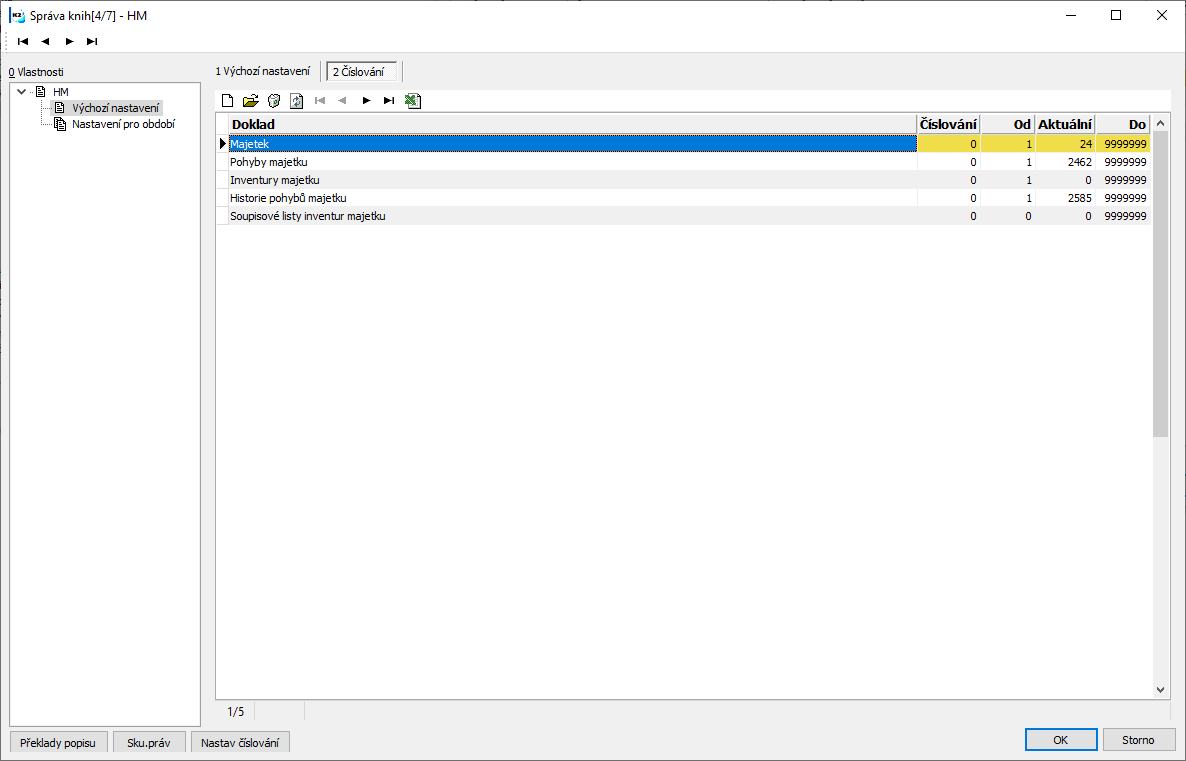Viewport: 1186px width, 761px height.
Task: Click the Sku.práv button
Action: tap(149, 743)
